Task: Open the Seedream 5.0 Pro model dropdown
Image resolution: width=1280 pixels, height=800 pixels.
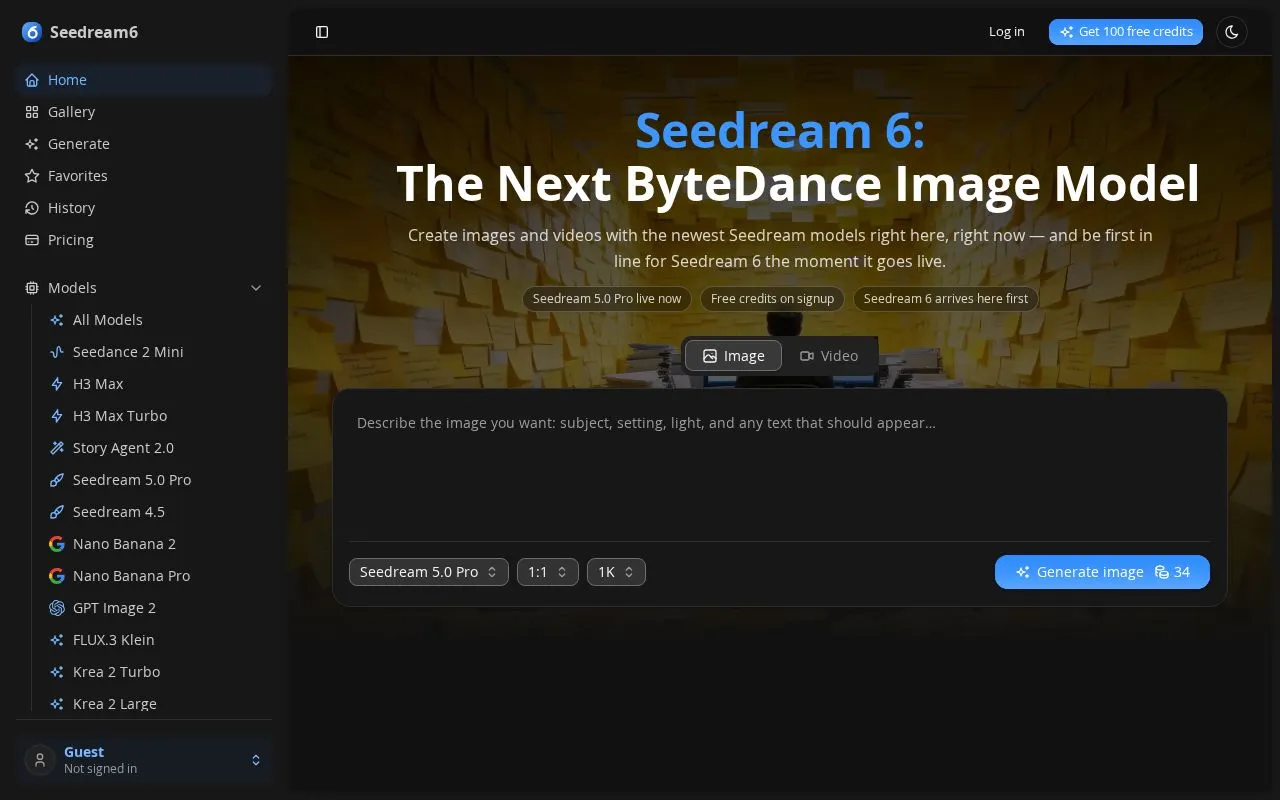Action: pyautogui.click(x=429, y=572)
